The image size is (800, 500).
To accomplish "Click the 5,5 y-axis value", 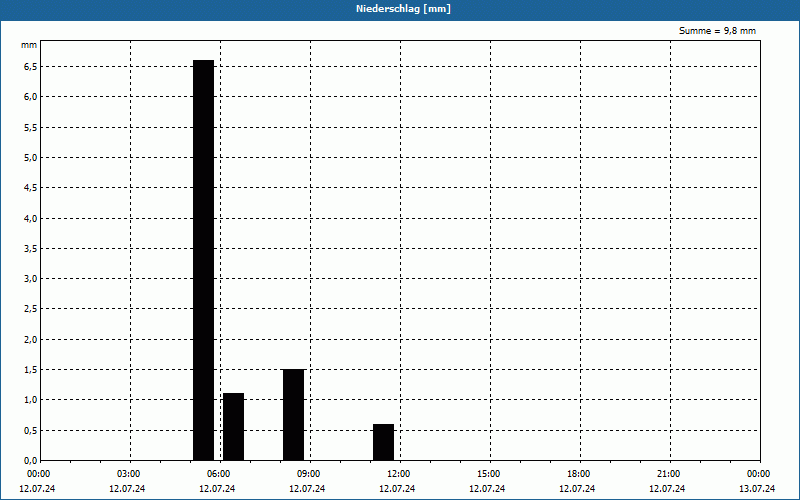I will pos(31,128).
